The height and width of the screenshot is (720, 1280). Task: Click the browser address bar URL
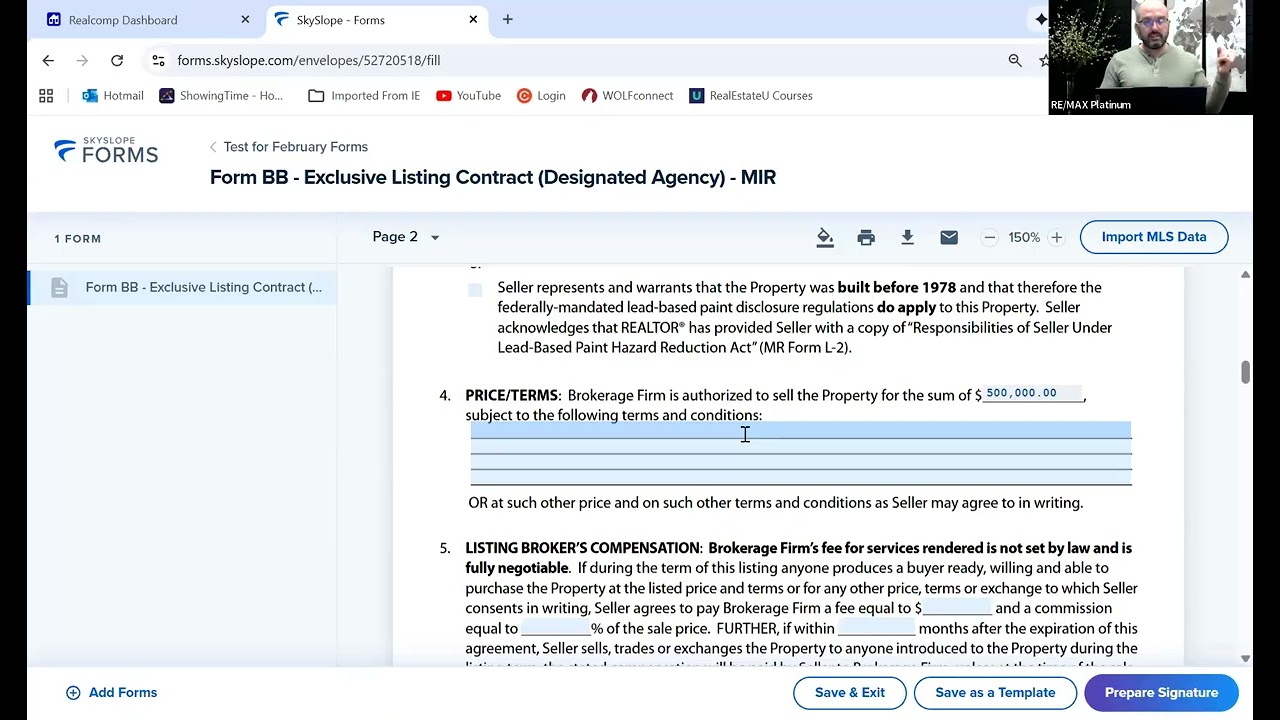(309, 60)
